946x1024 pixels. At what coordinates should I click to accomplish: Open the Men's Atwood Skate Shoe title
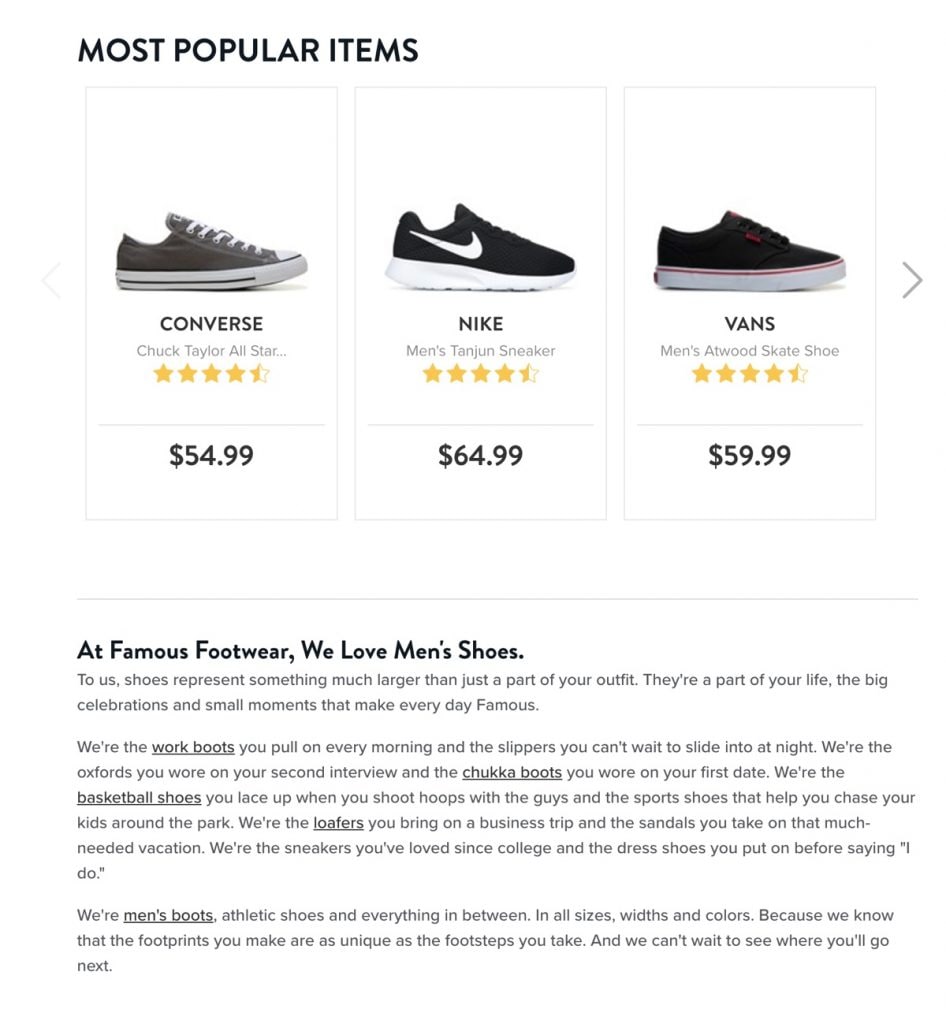click(750, 351)
